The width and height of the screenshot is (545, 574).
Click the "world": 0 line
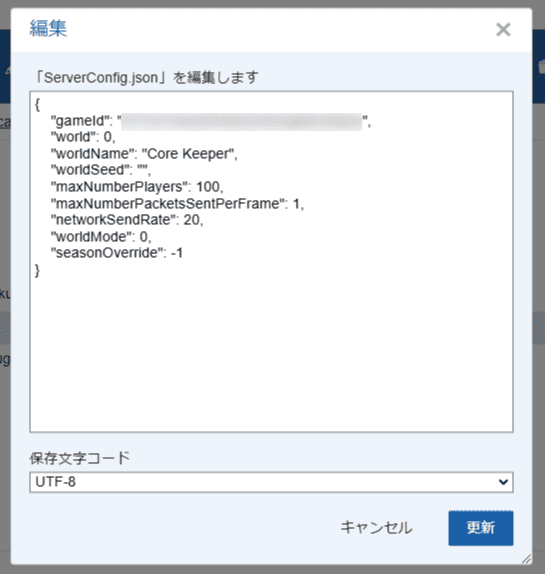[83, 137]
